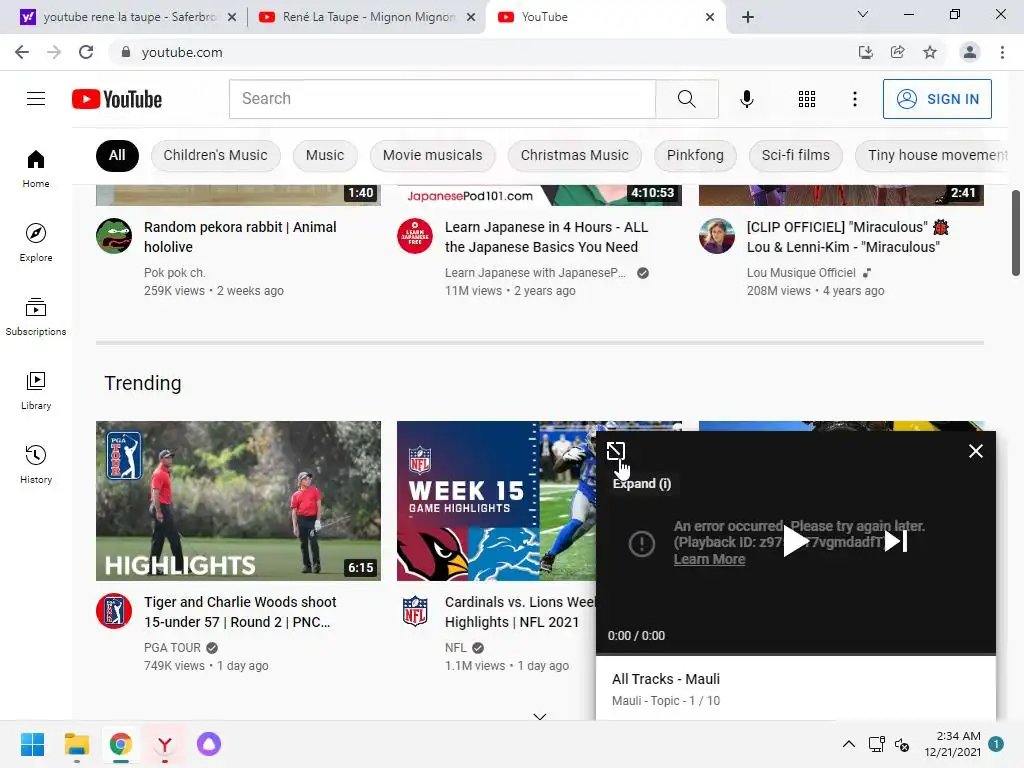Reload the current page
Screen dimensions: 1024x768
[86, 52]
